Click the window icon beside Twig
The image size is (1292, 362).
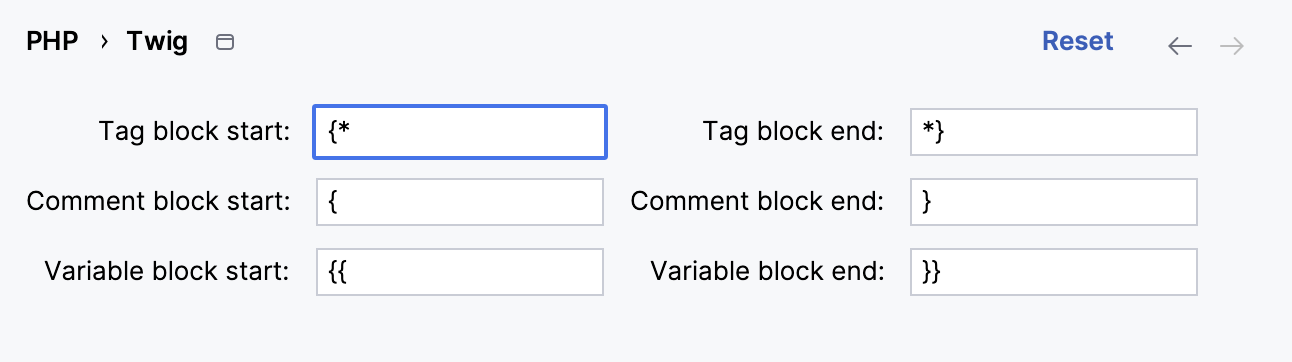tap(226, 43)
